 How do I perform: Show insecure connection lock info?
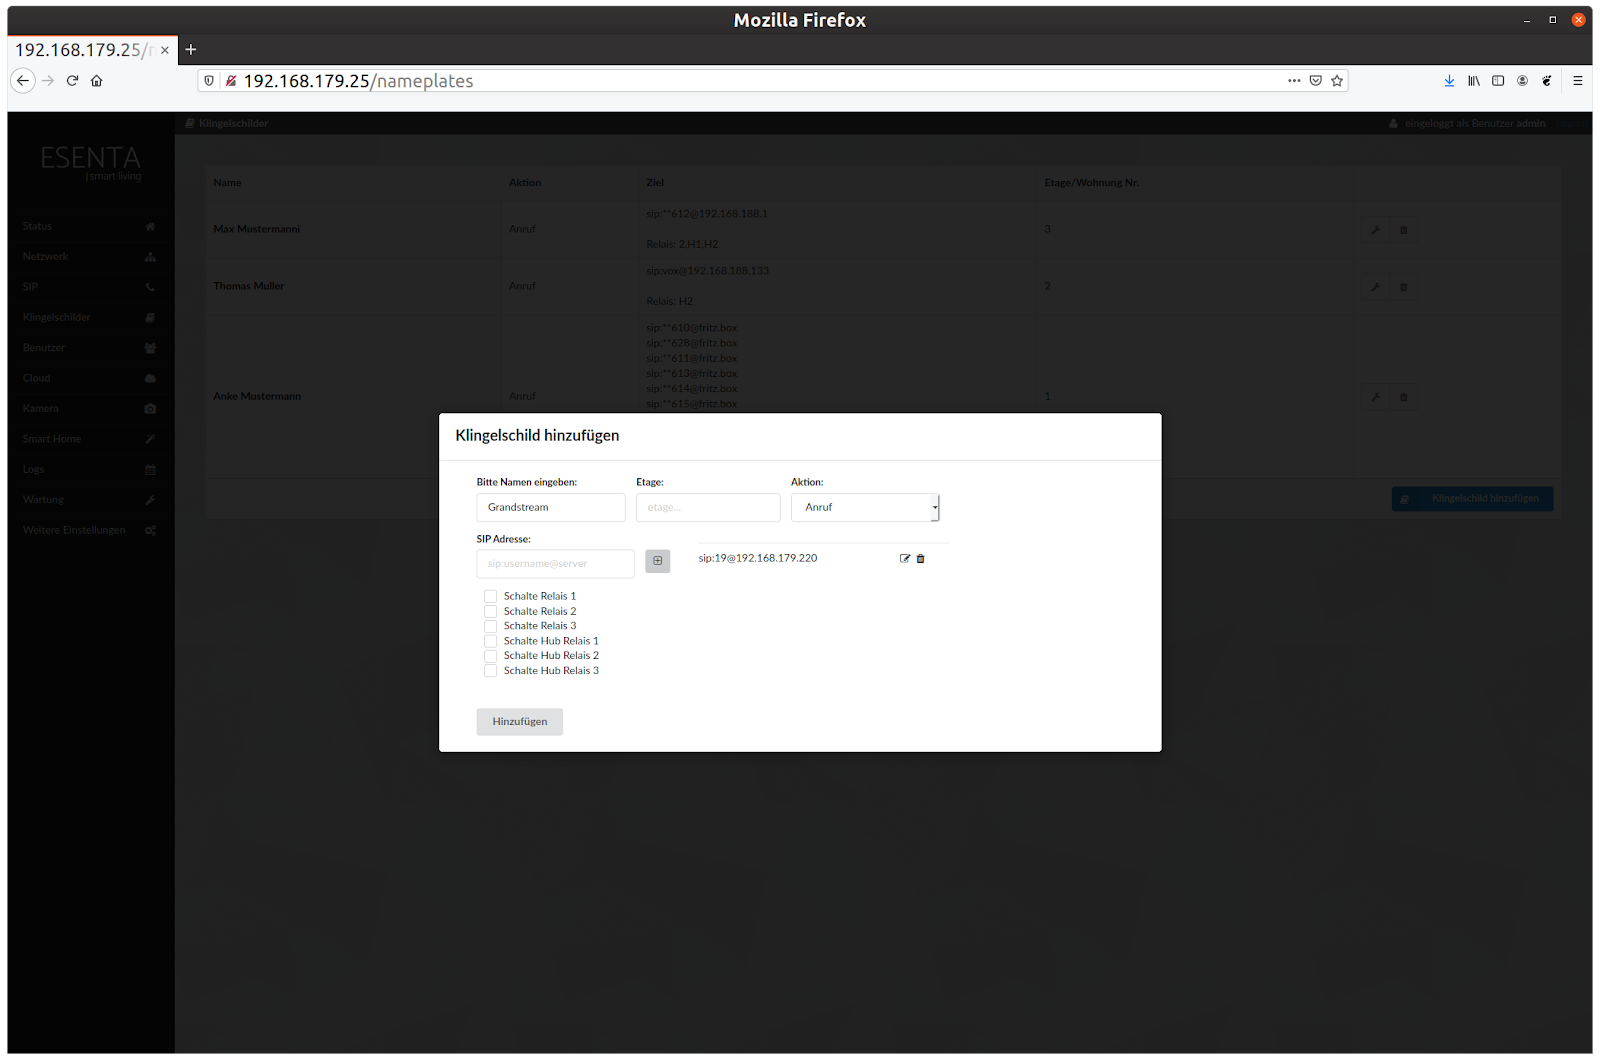[x=231, y=81]
